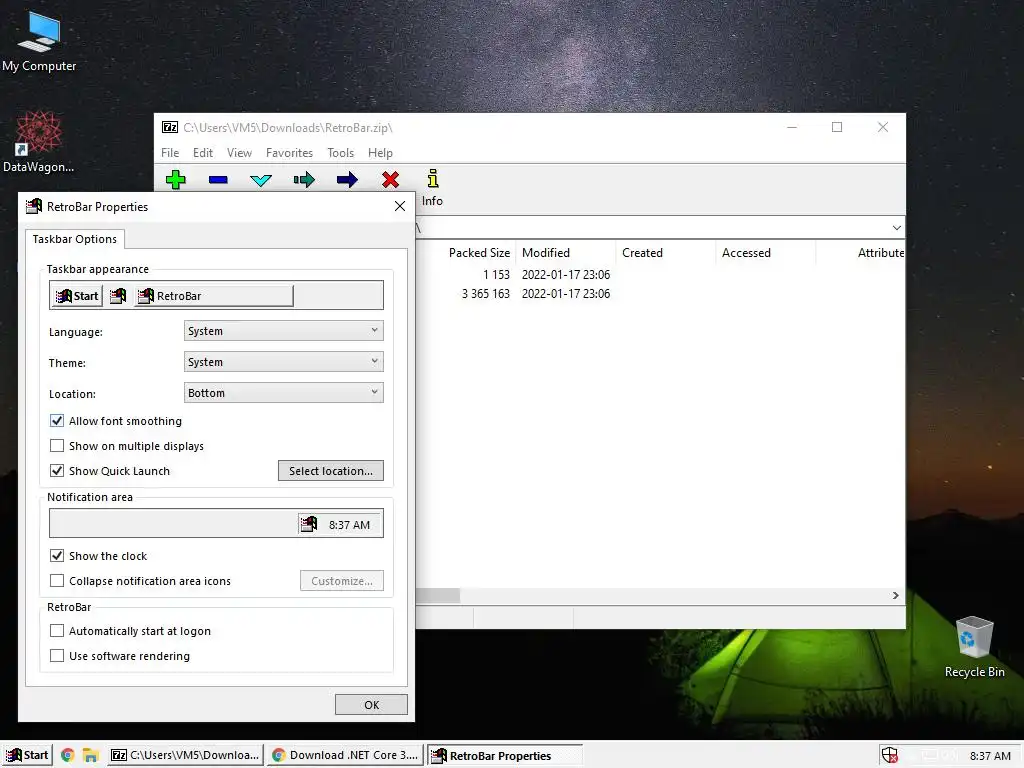The width and height of the screenshot is (1024, 768).
Task: Sort by Packed Size column header
Action: 479,253
